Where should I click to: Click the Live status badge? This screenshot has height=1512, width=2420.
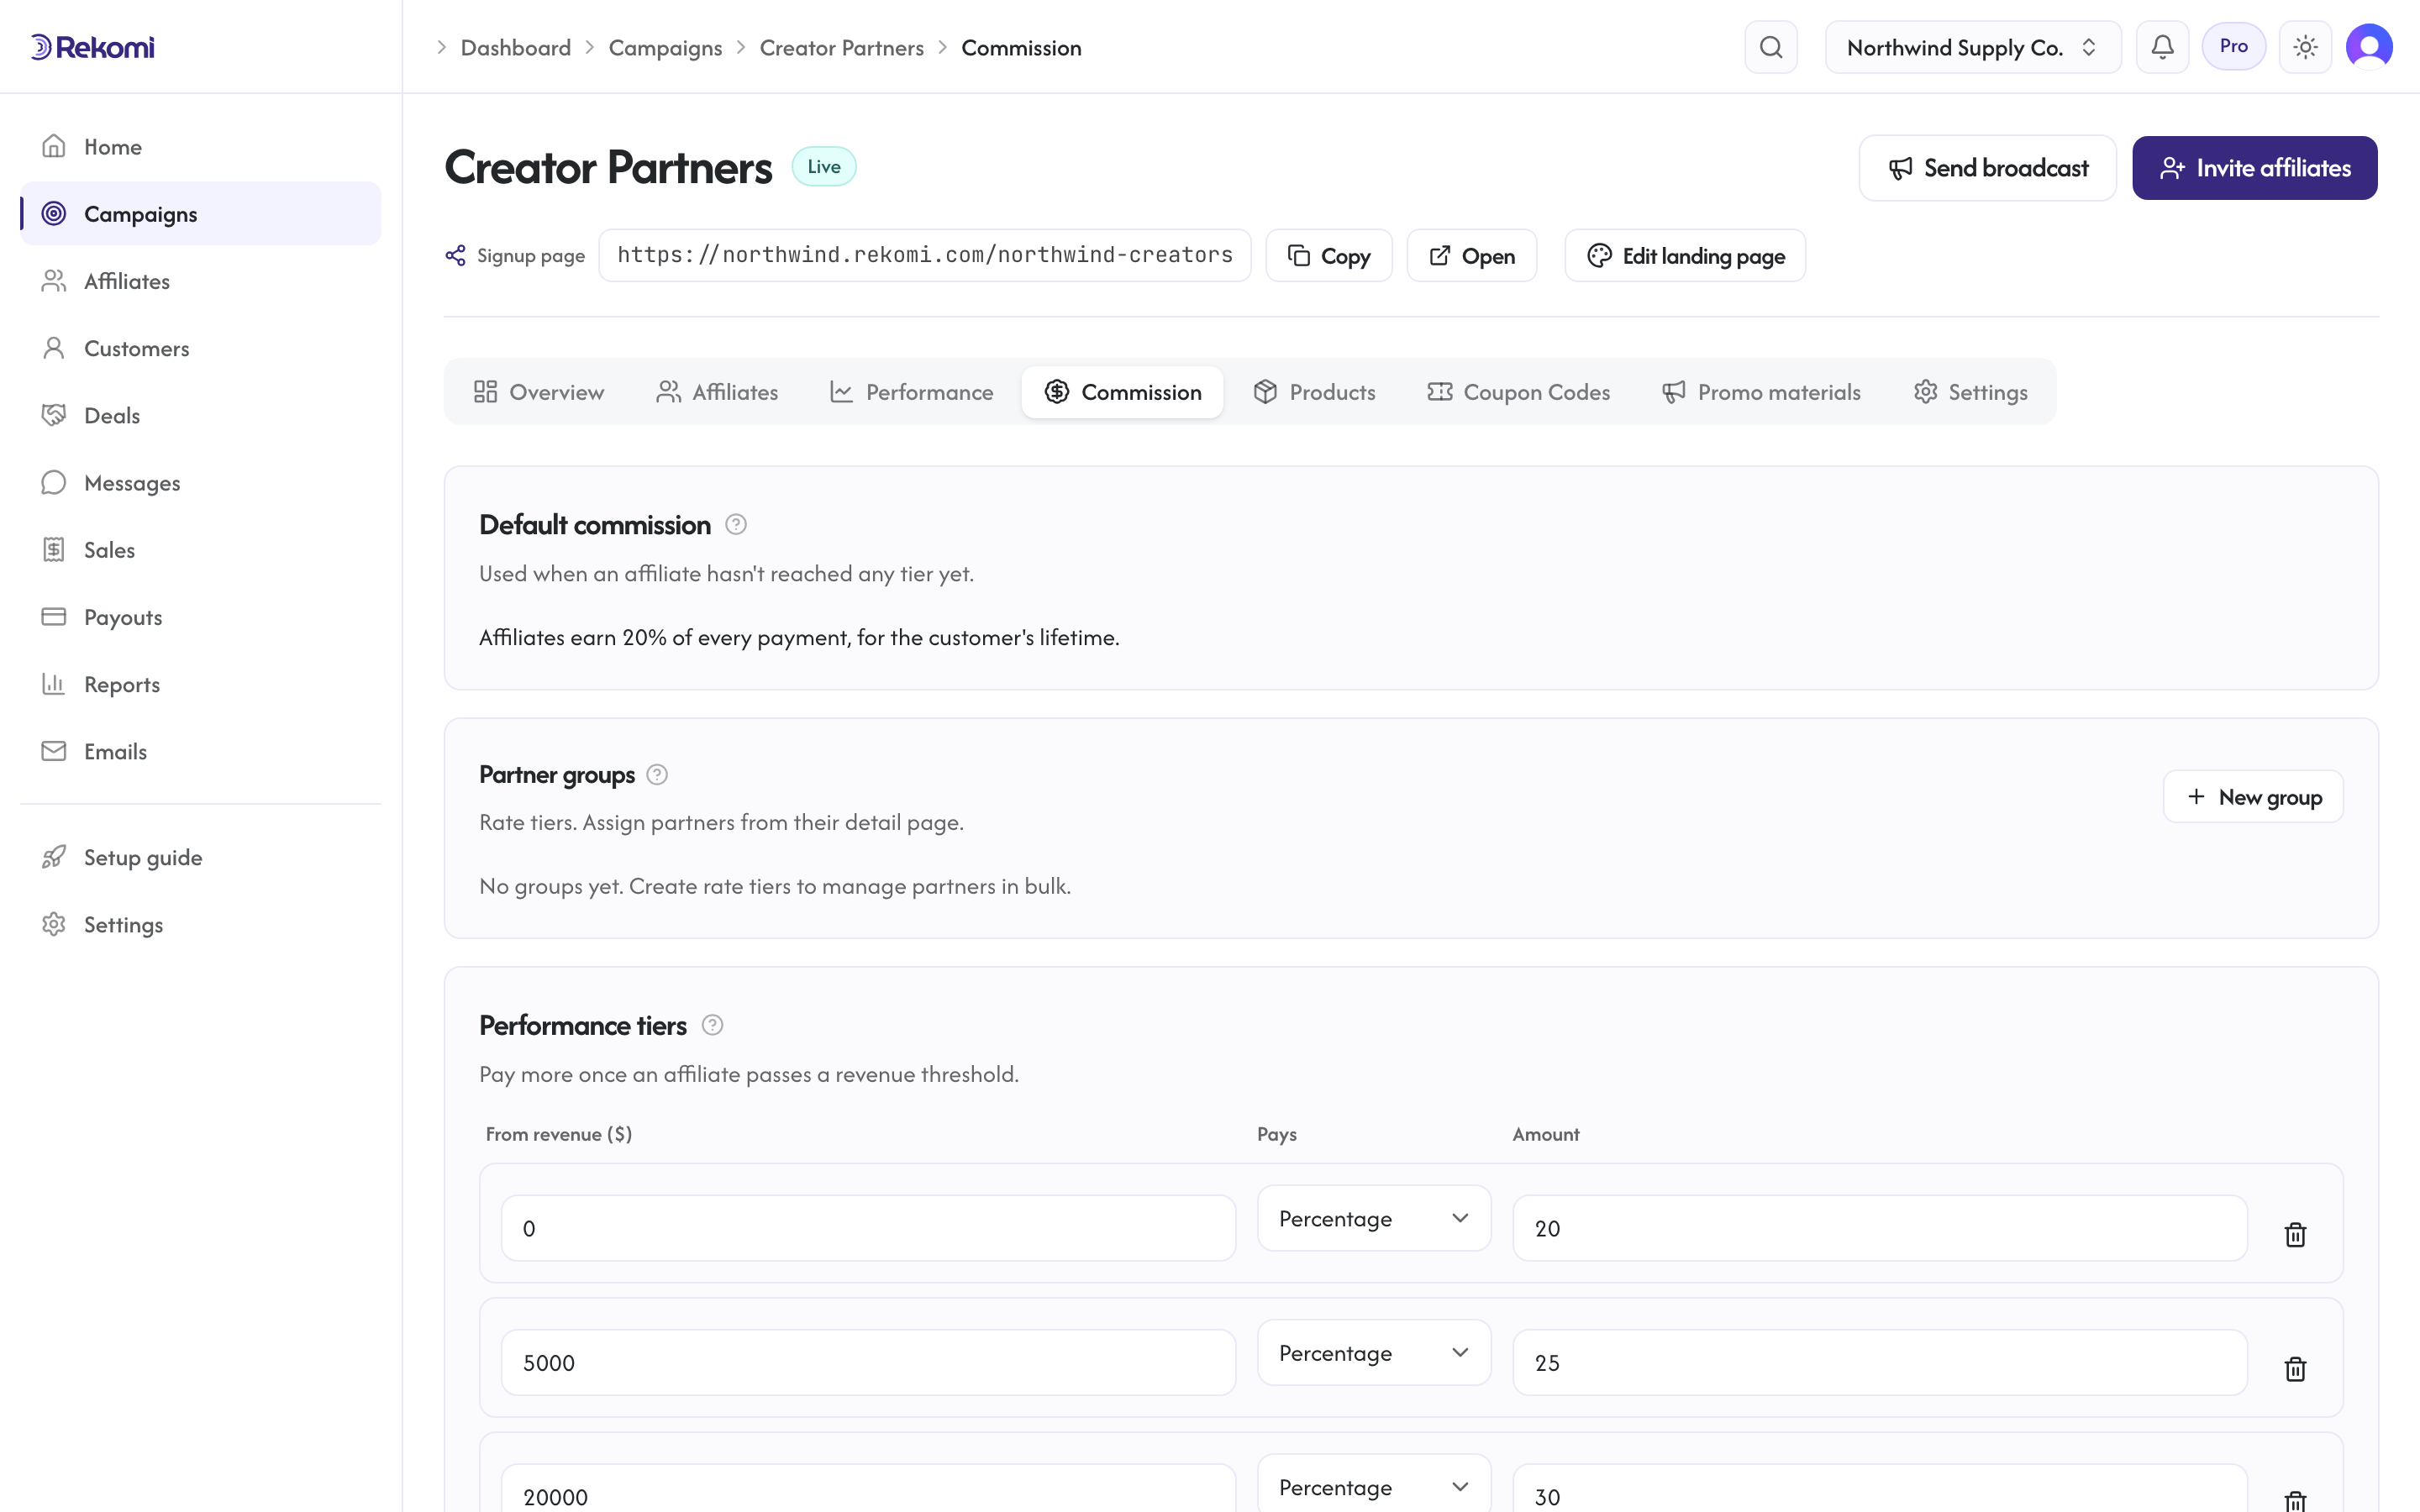(x=823, y=166)
